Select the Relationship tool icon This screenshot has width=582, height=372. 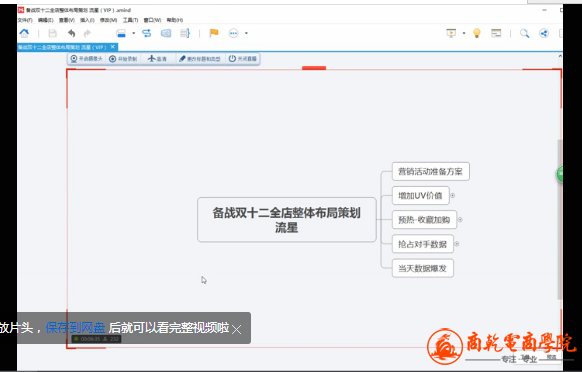pyautogui.click(x=147, y=33)
